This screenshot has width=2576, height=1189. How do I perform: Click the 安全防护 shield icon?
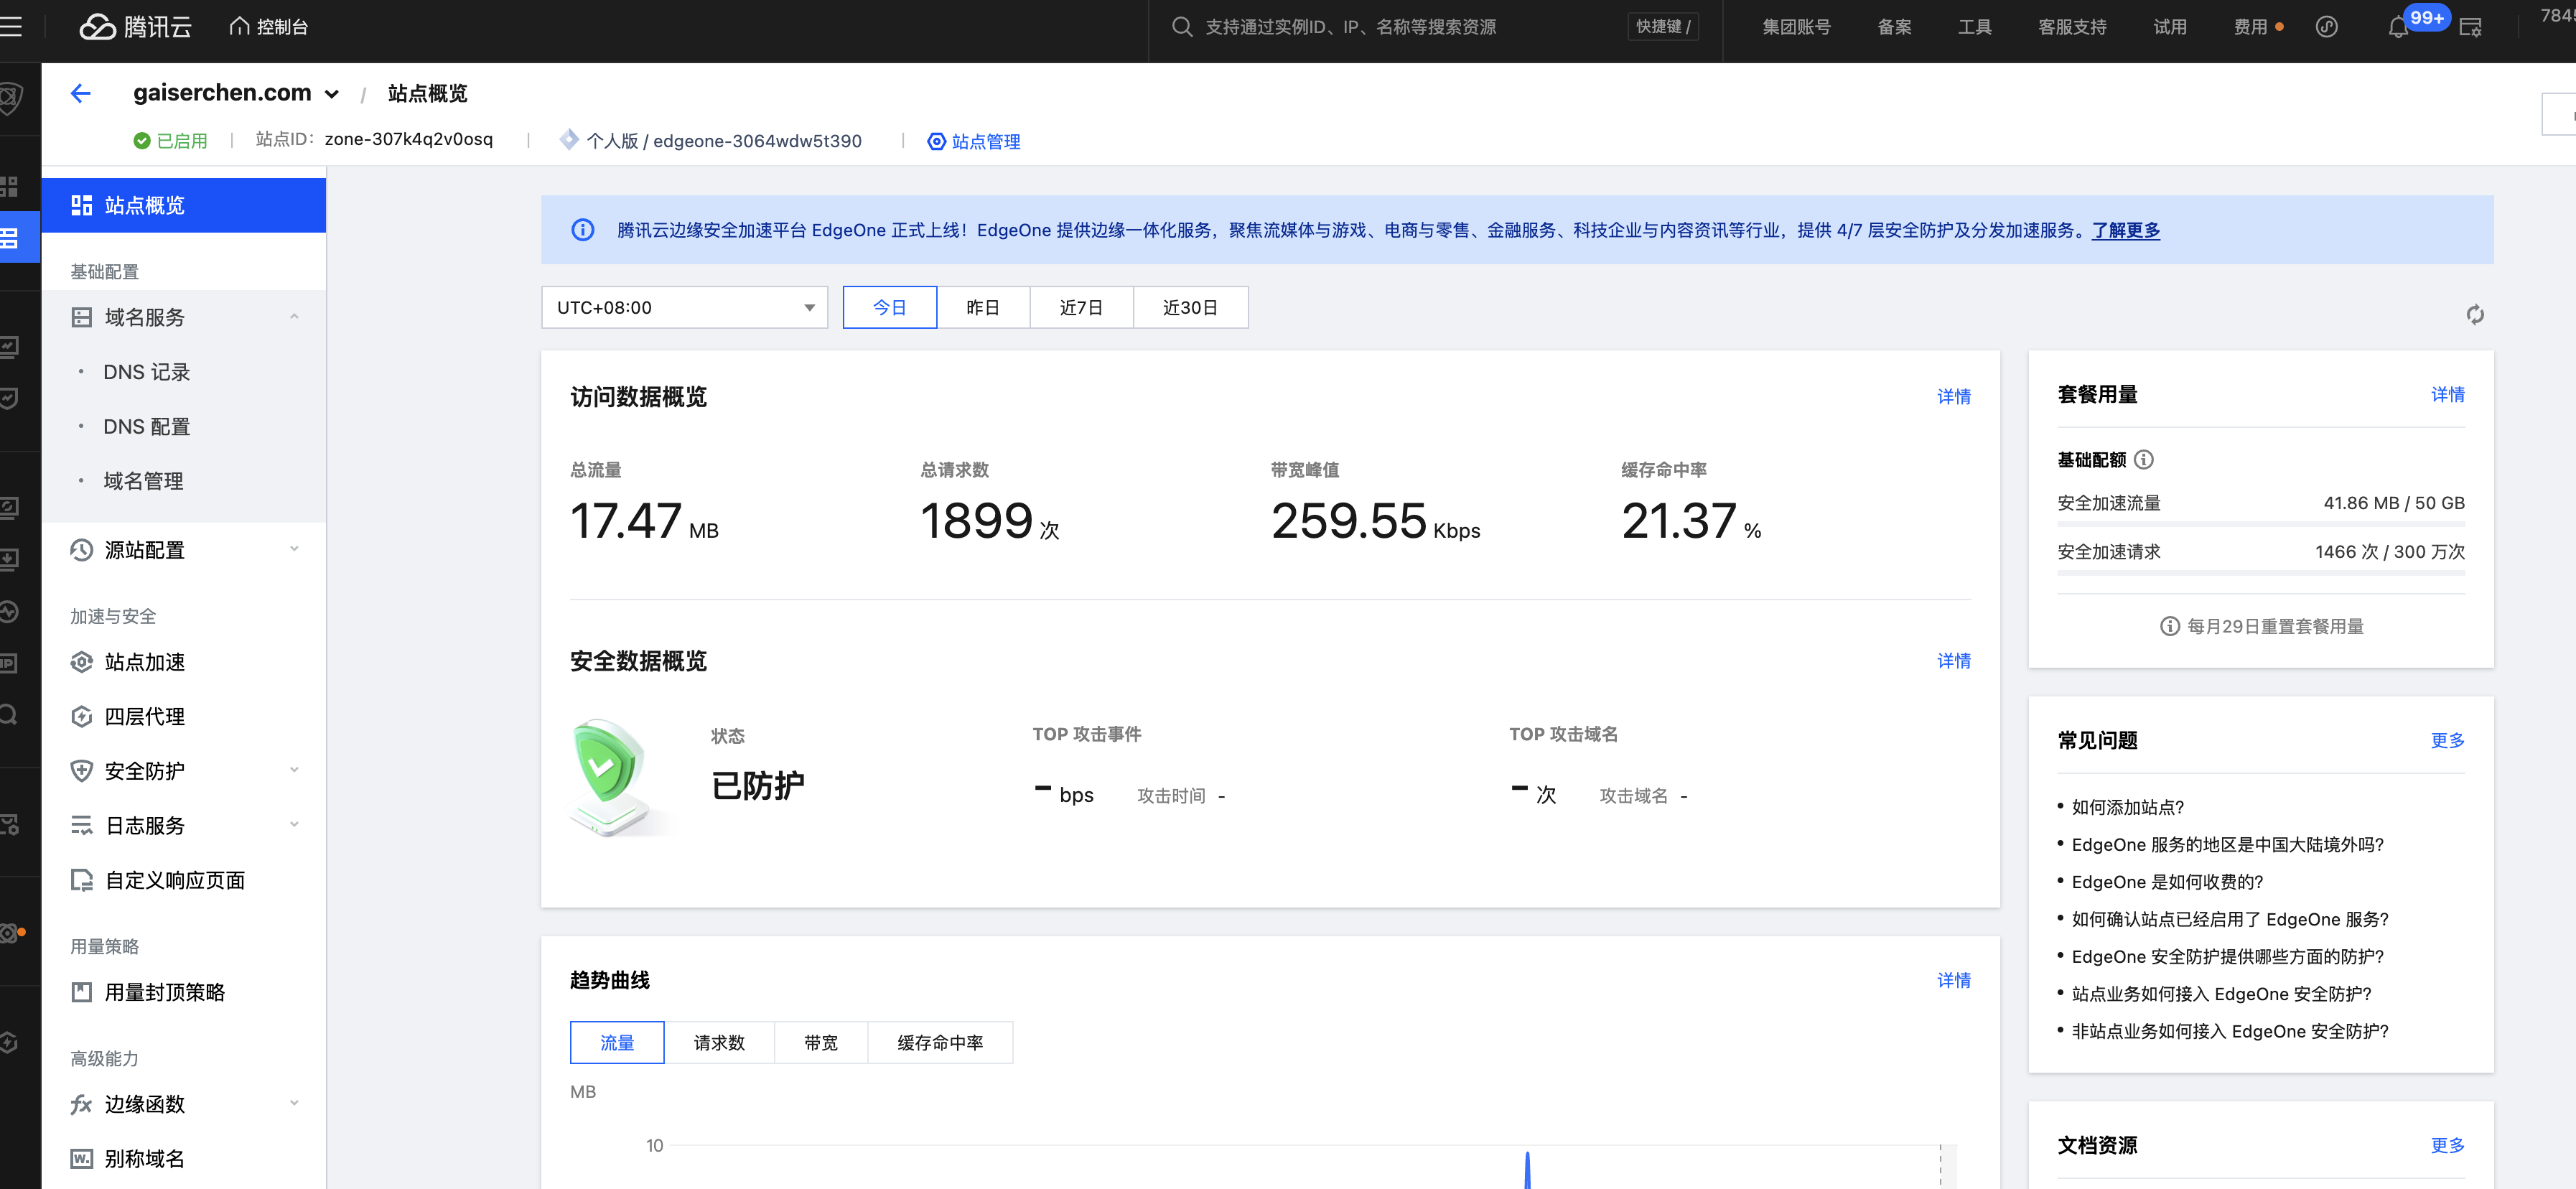click(82, 771)
